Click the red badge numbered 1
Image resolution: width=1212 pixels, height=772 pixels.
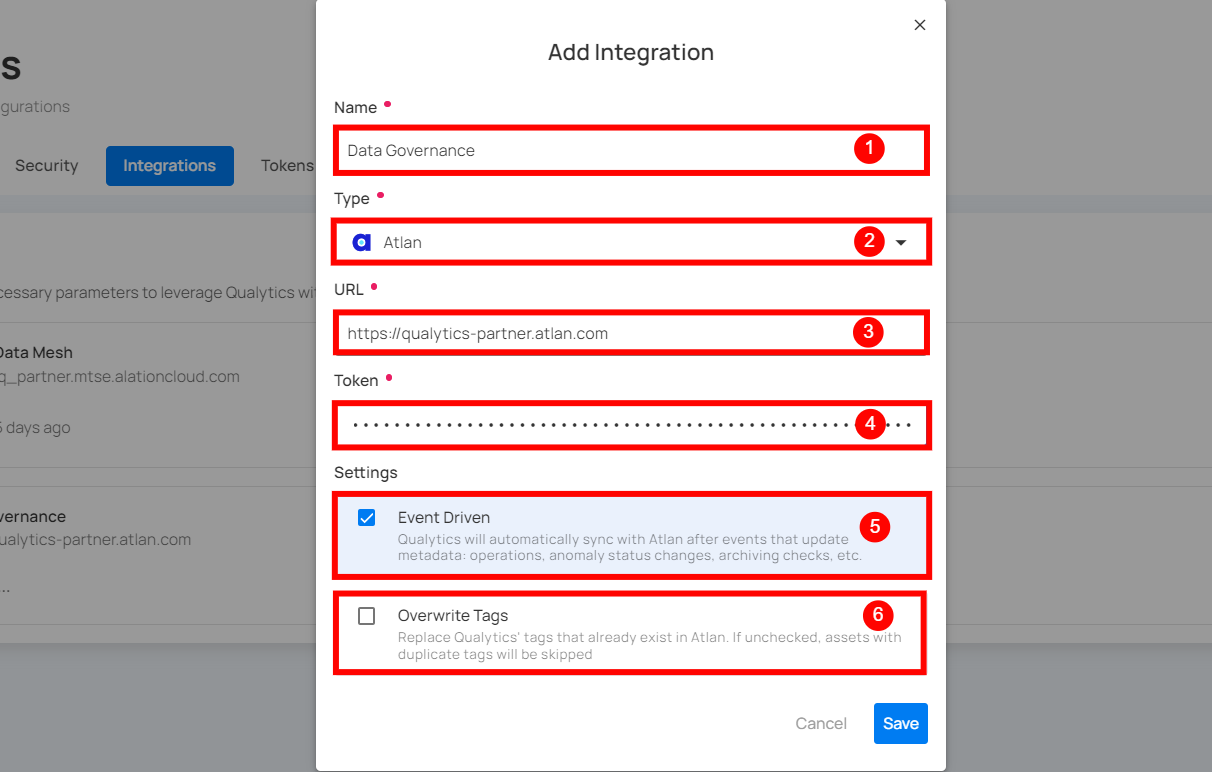(x=869, y=149)
